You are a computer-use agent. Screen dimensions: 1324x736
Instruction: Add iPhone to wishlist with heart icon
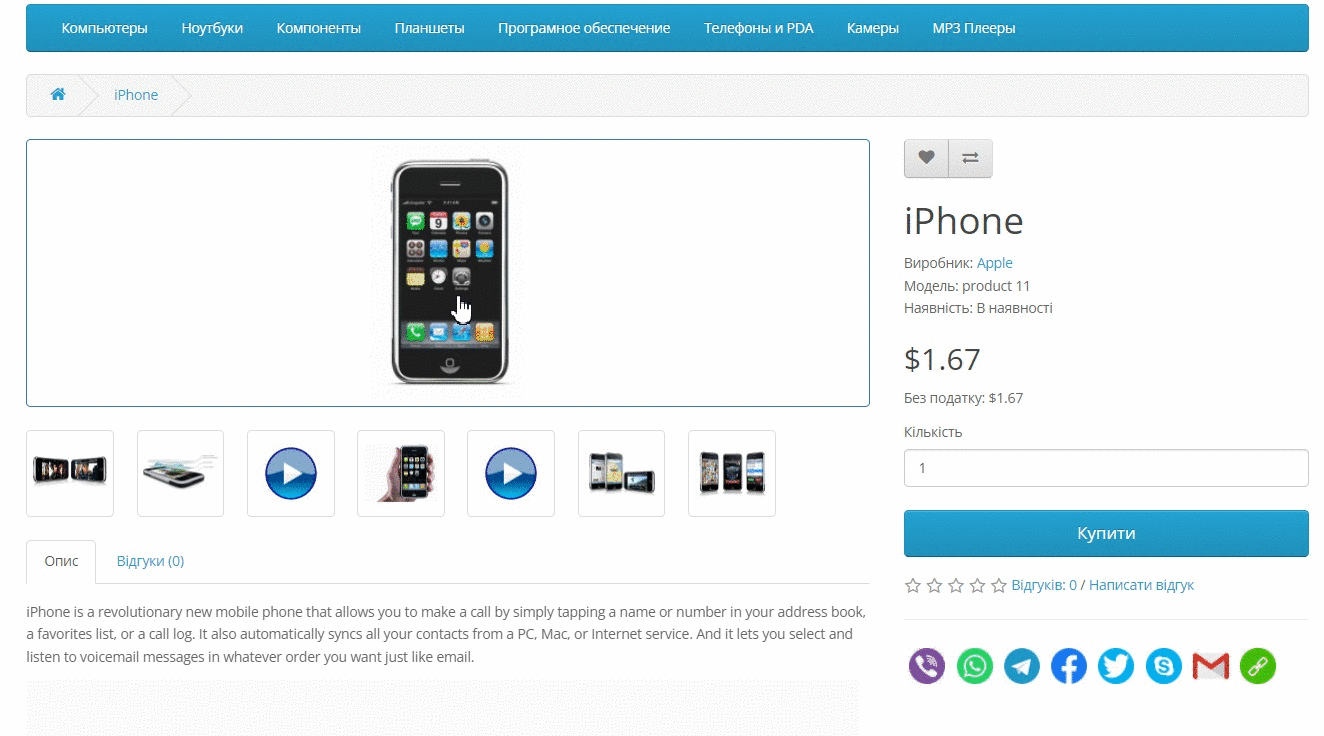[x=926, y=158]
